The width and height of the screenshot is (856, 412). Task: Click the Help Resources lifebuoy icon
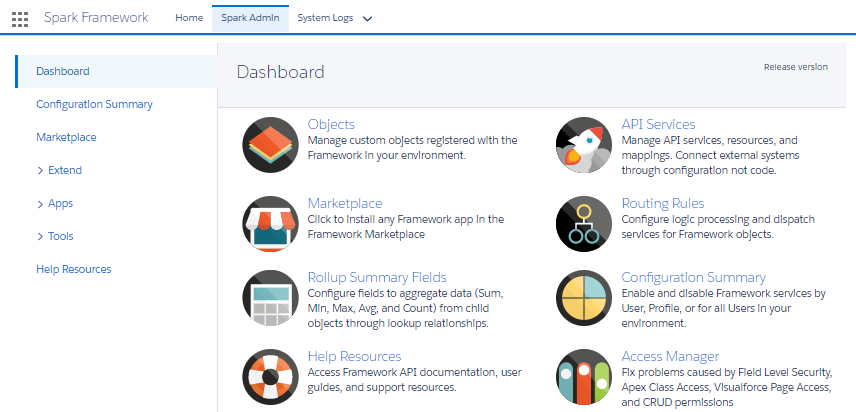pos(270,377)
